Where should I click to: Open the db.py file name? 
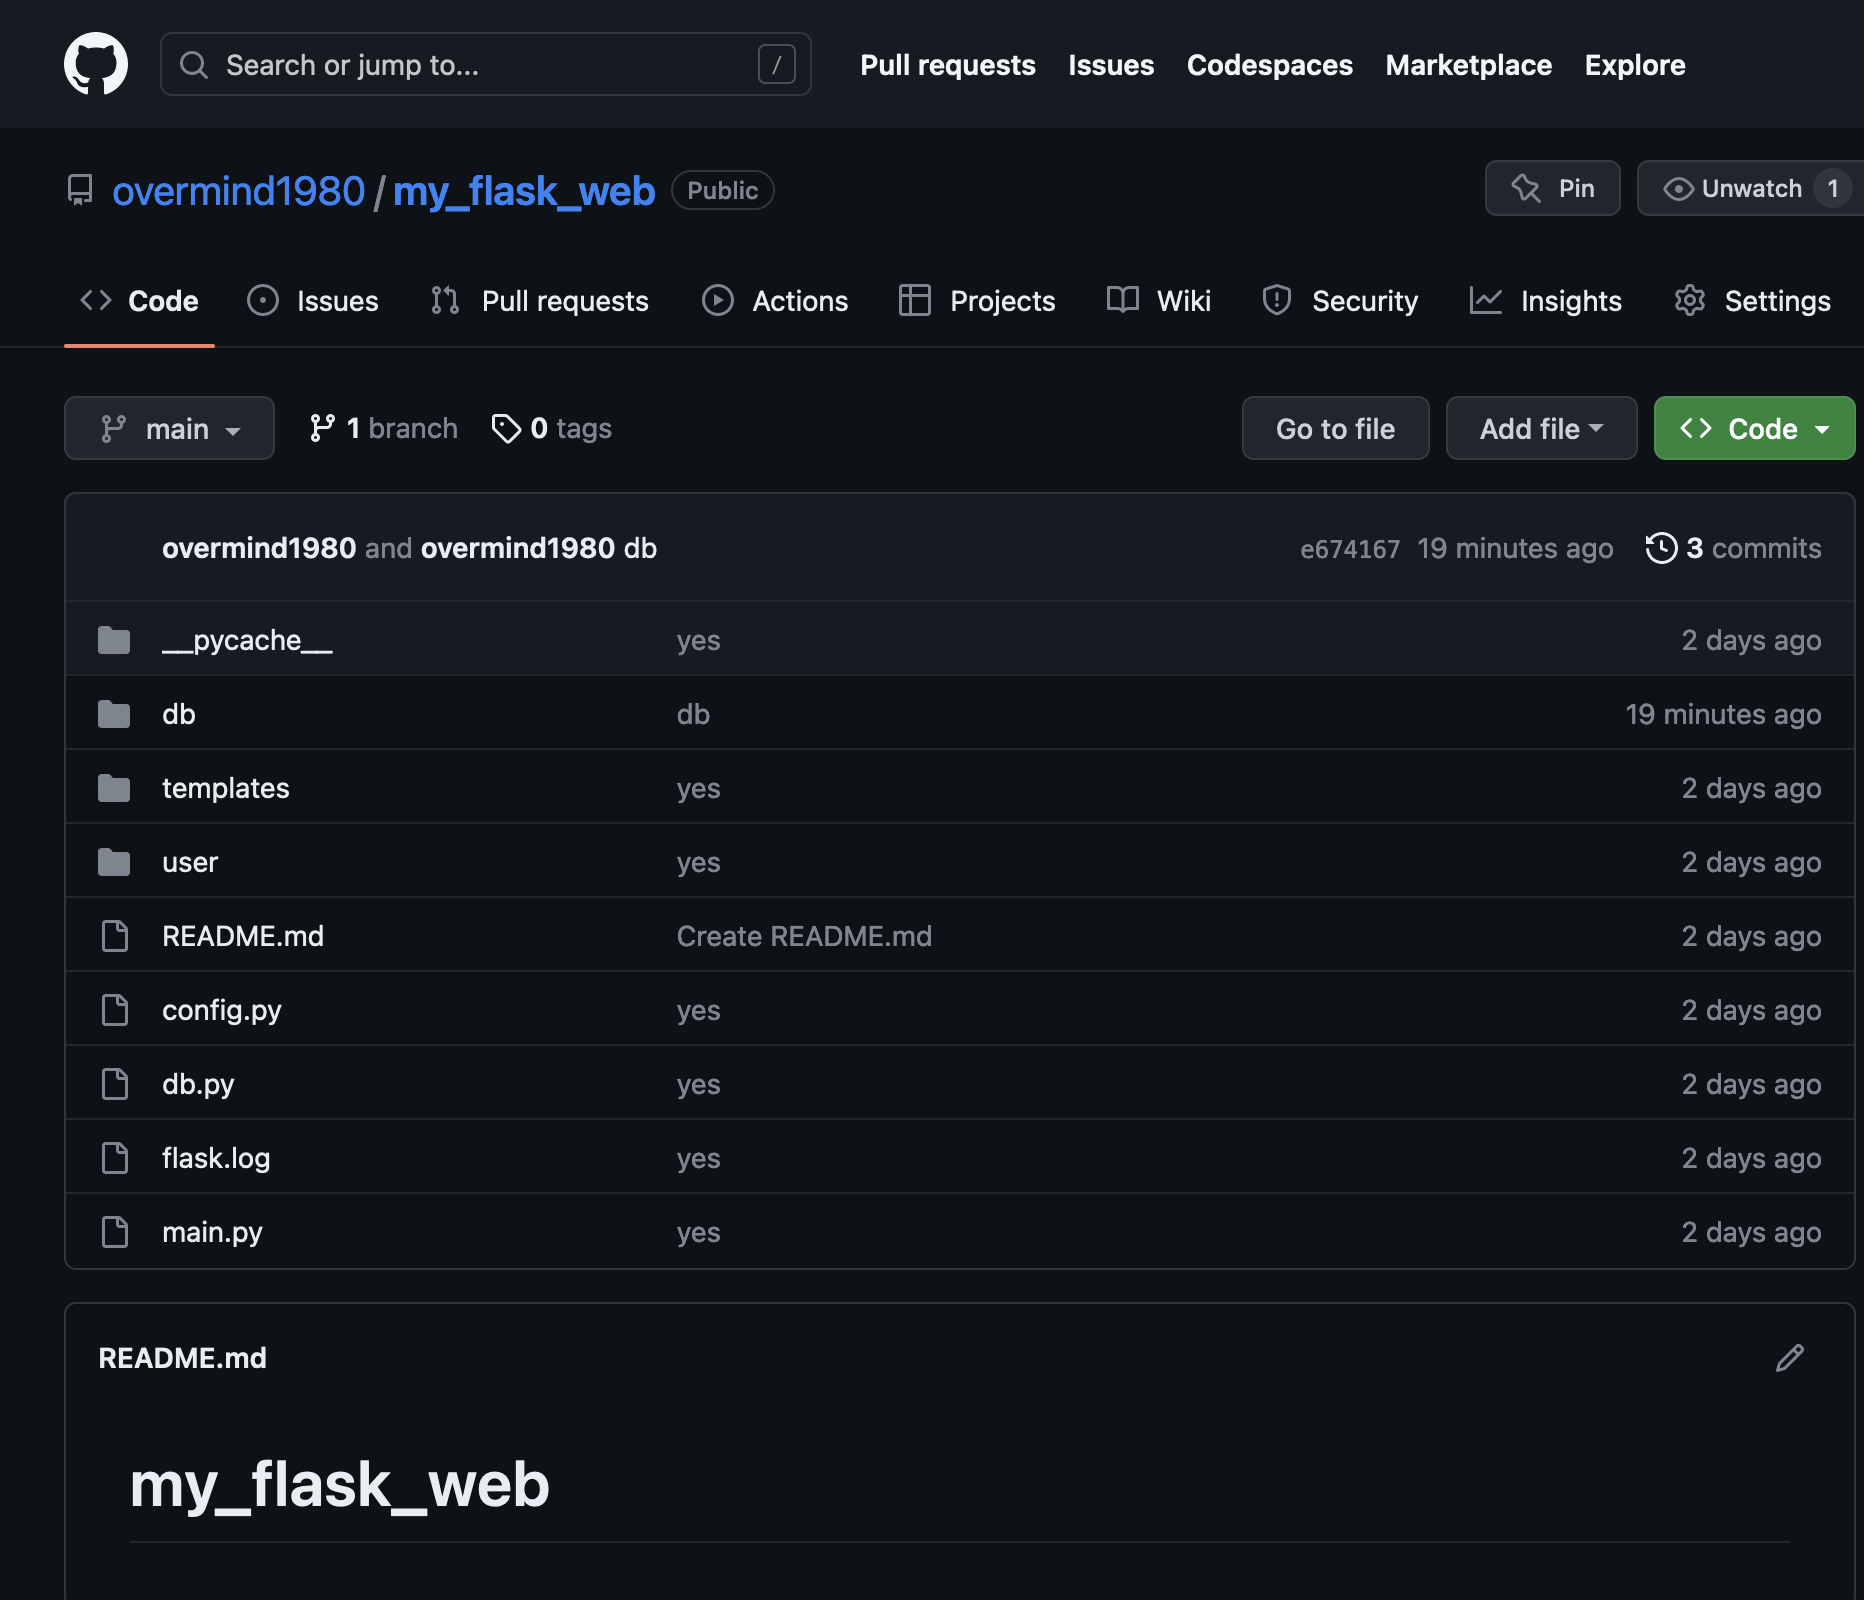coord(198,1084)
